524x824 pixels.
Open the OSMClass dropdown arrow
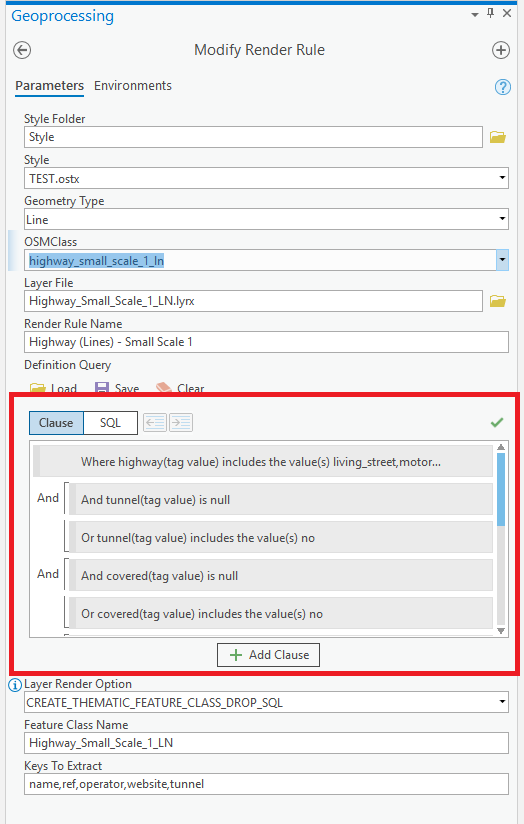[502, 260]
